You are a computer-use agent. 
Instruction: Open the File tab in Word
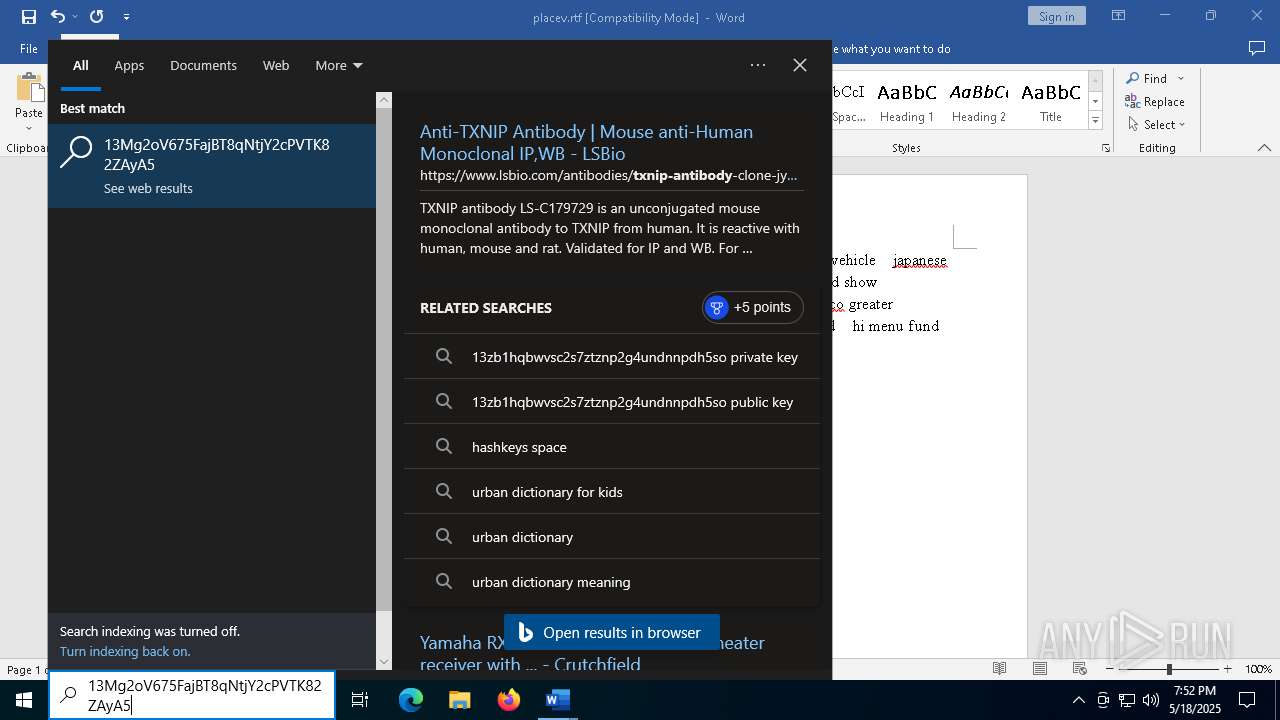tap(29, 48)
